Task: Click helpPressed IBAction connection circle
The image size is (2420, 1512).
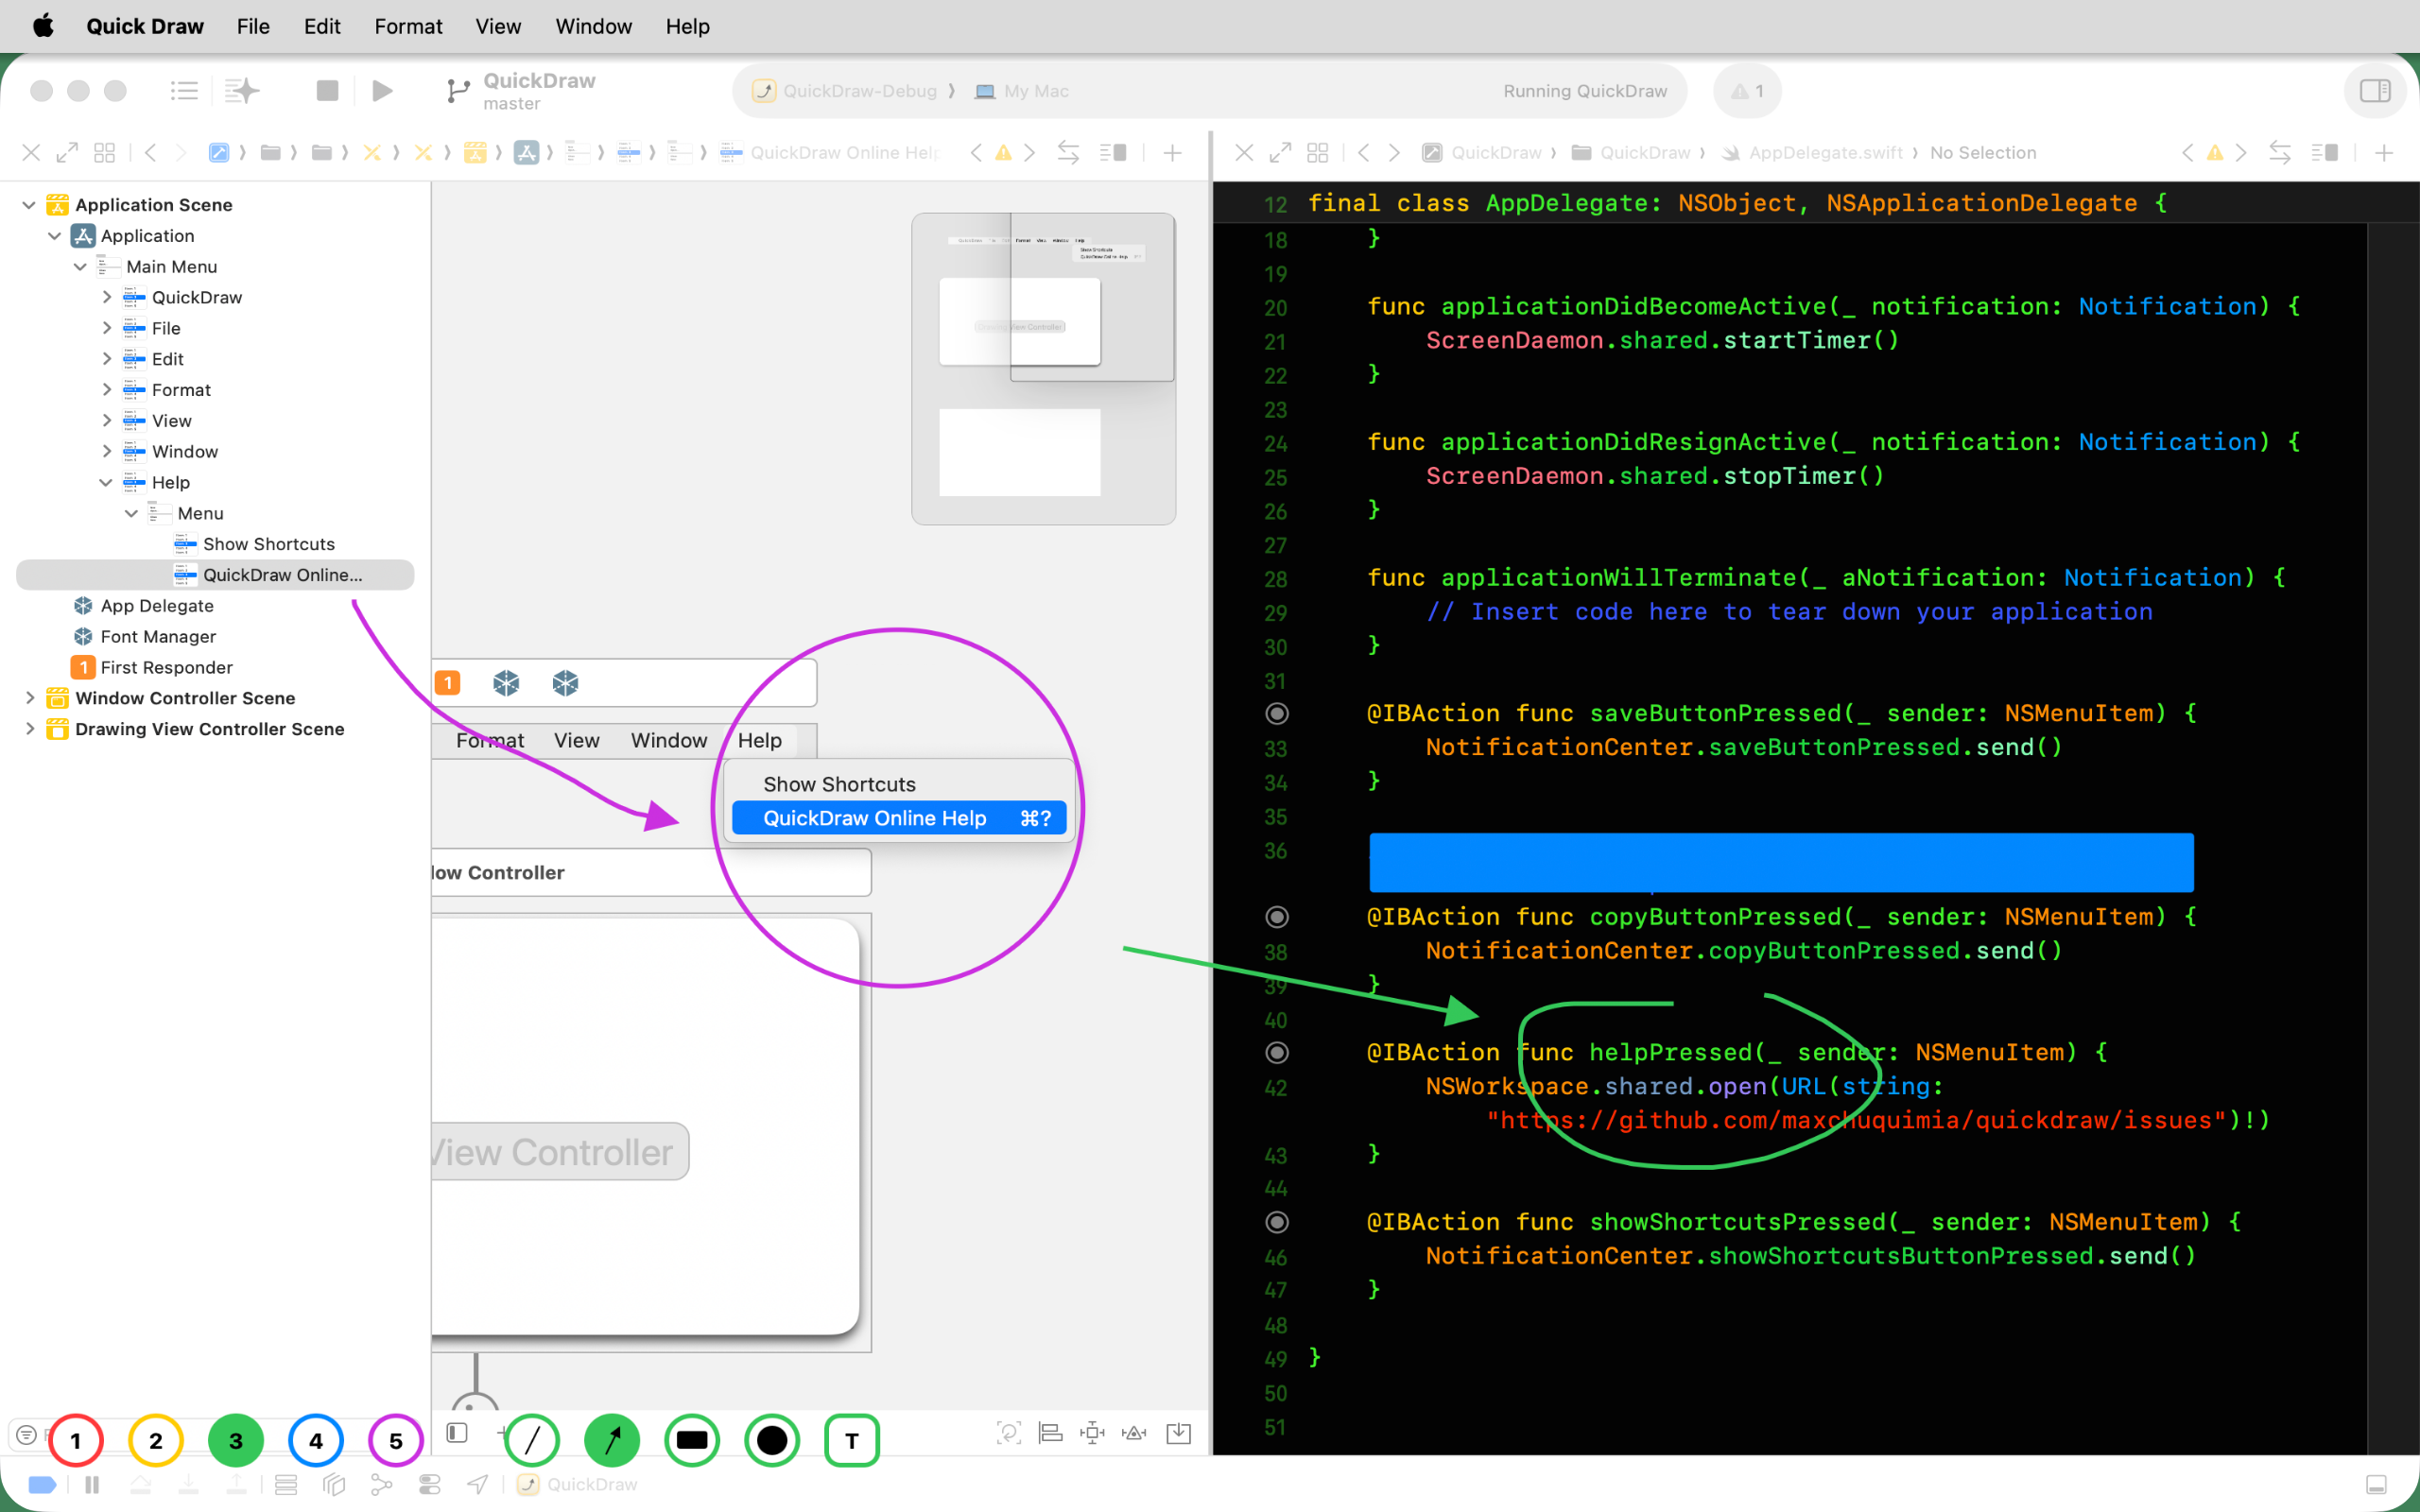Action: 1277,1052
